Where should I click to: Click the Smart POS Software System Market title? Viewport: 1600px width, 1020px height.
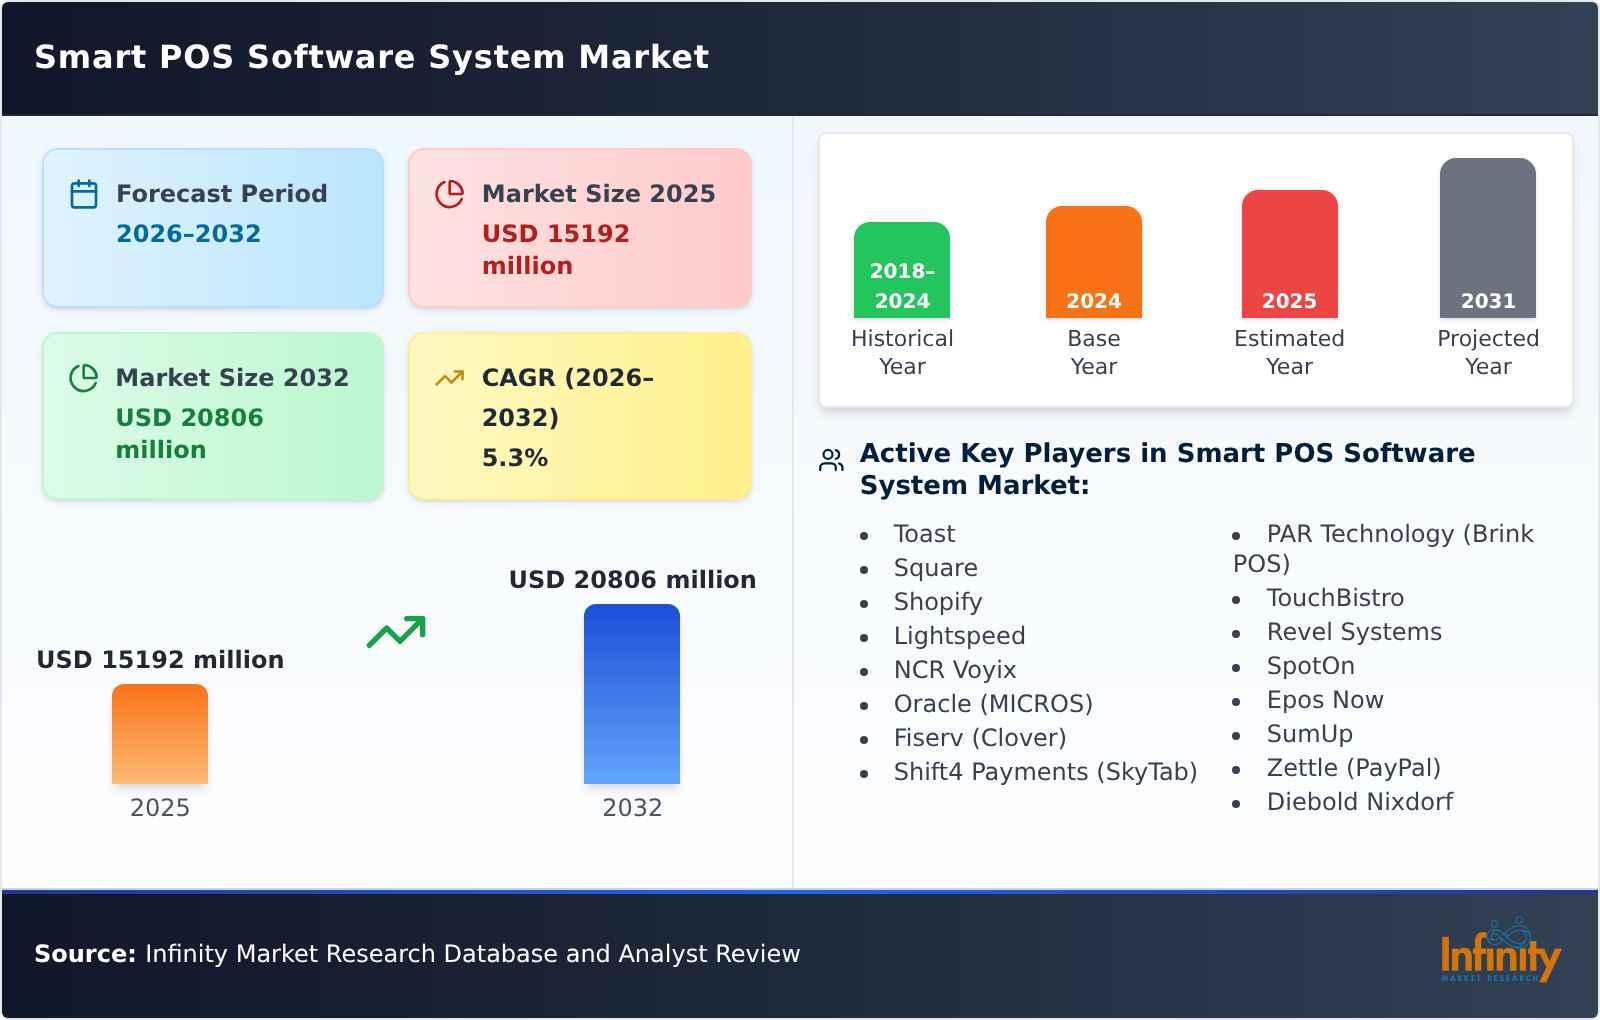[371, 57]
